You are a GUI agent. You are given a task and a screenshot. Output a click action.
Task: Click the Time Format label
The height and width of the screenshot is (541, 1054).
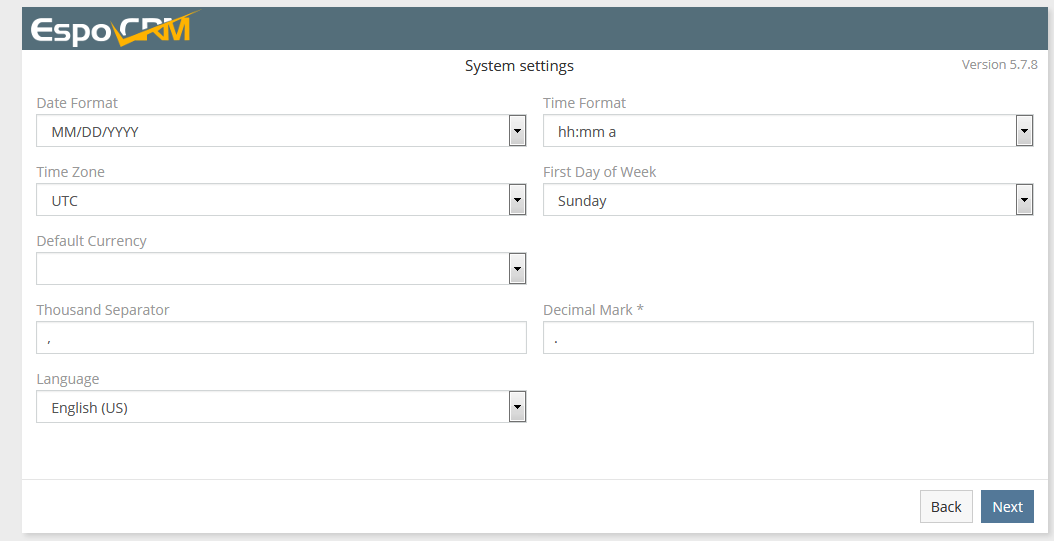point(584,103)
